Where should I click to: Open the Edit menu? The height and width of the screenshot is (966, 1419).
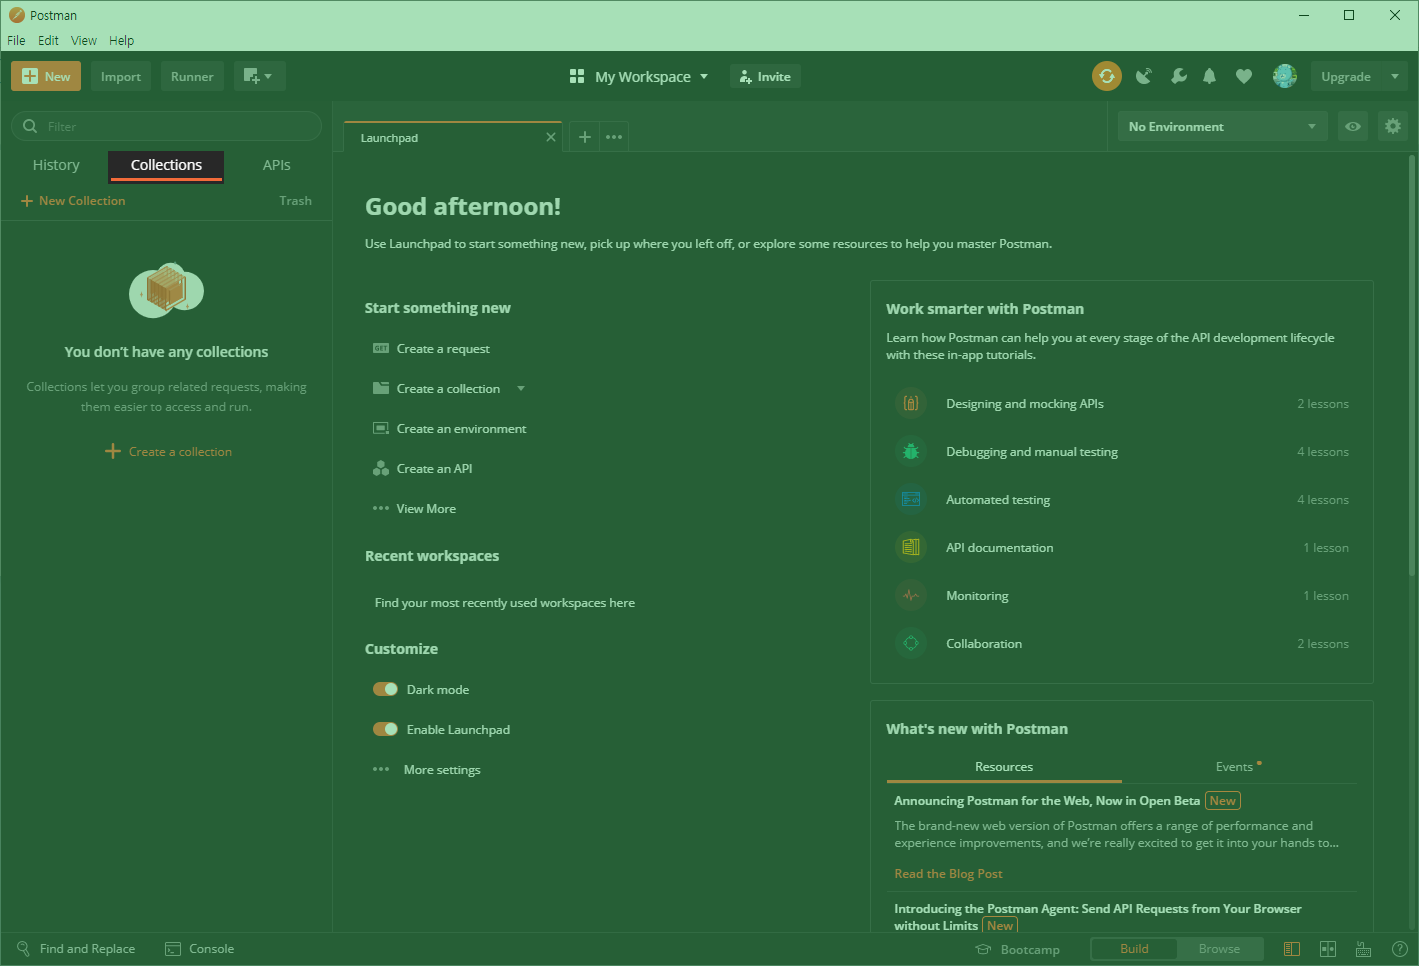[x=48, y=41]
